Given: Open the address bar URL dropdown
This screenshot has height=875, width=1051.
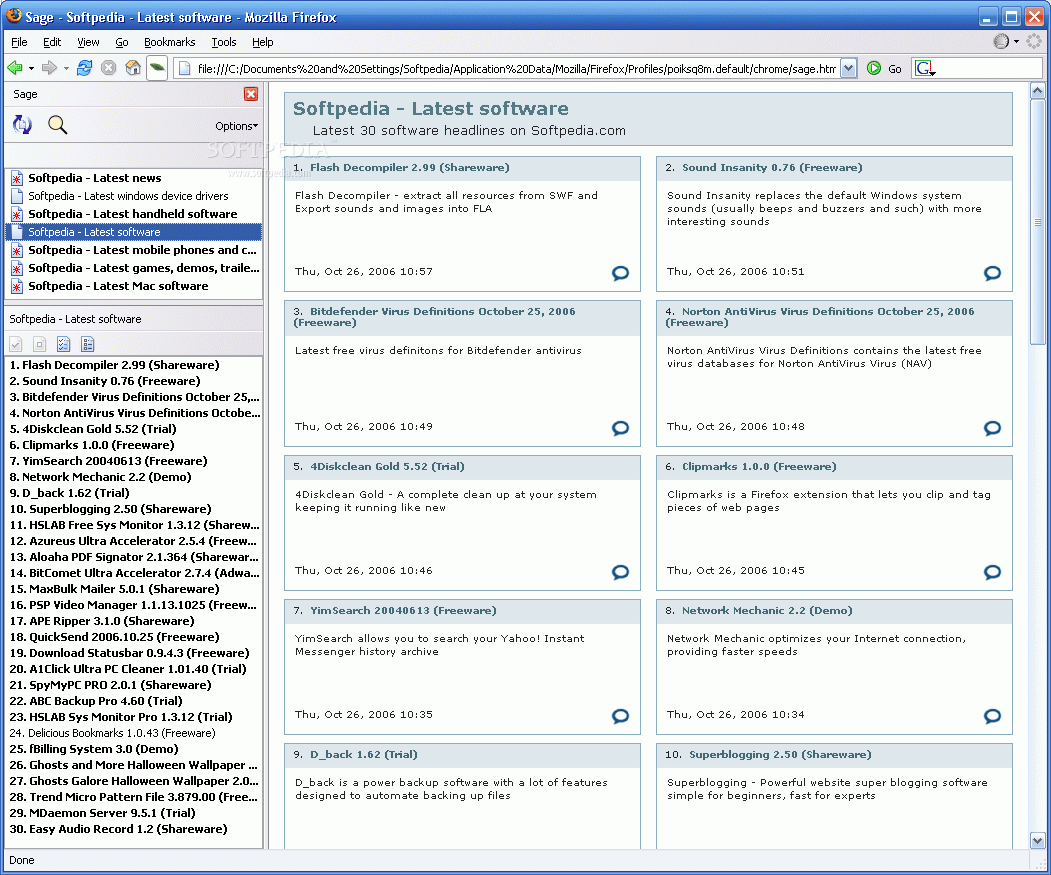Looking at the screenshot, I should [849, 68].
